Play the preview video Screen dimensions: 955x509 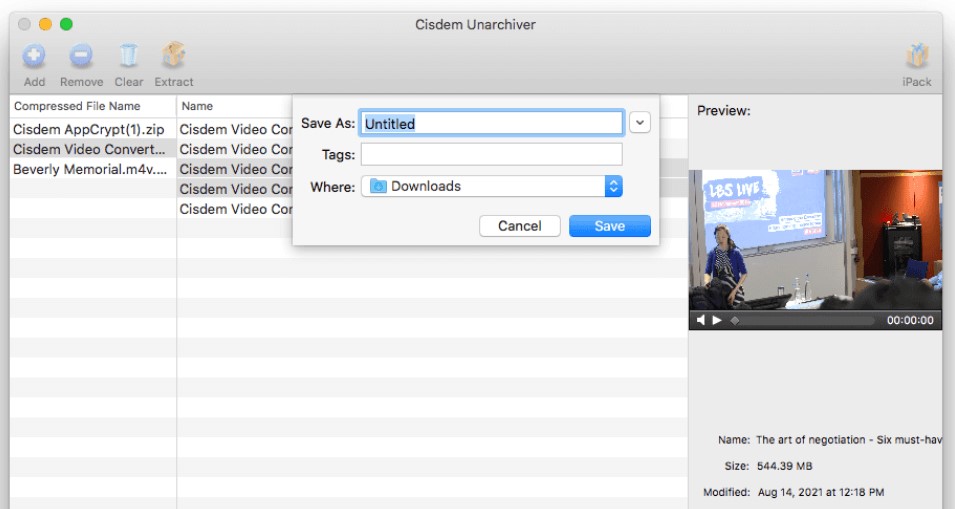717,320
